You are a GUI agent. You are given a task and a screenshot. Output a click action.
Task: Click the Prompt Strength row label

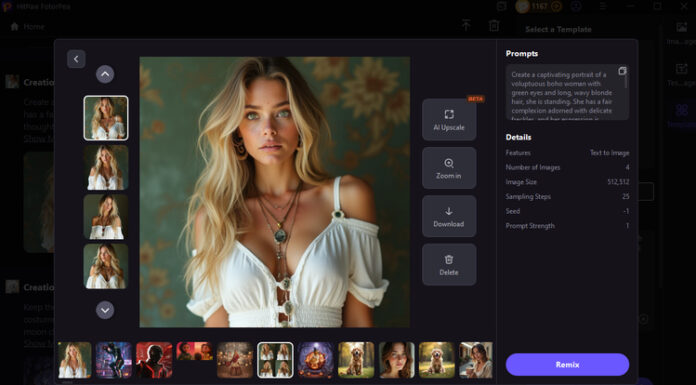530,226
